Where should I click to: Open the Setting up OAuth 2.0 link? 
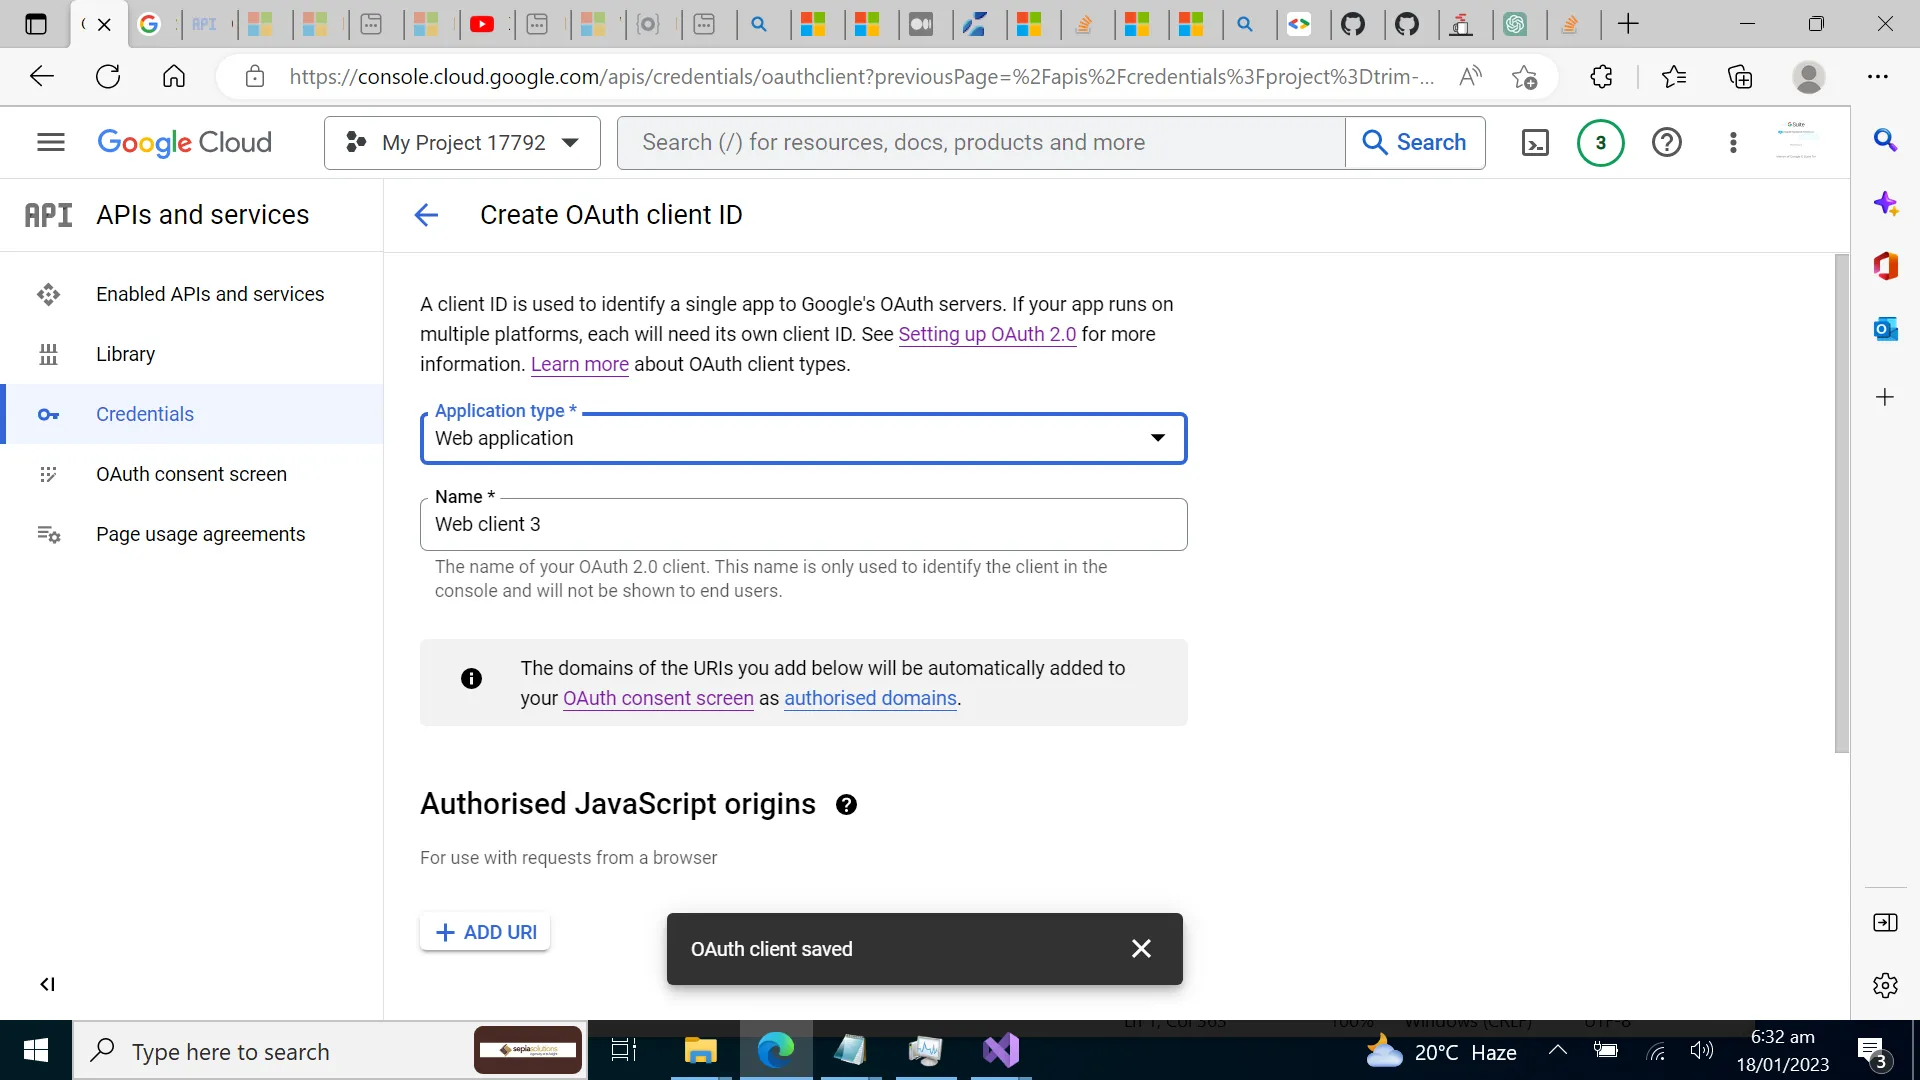(987, 334)
